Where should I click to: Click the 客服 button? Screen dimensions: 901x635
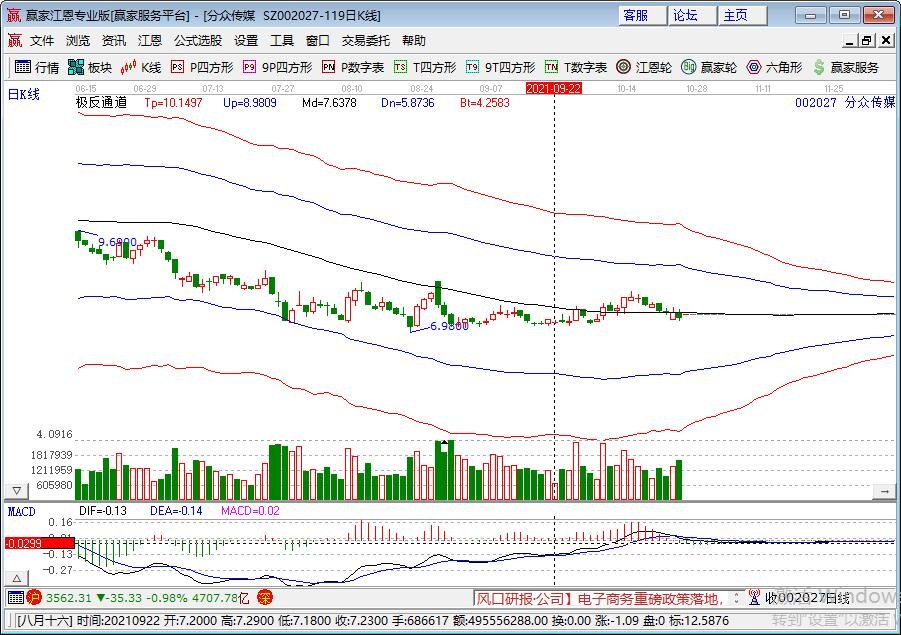(x=635, y=15)
